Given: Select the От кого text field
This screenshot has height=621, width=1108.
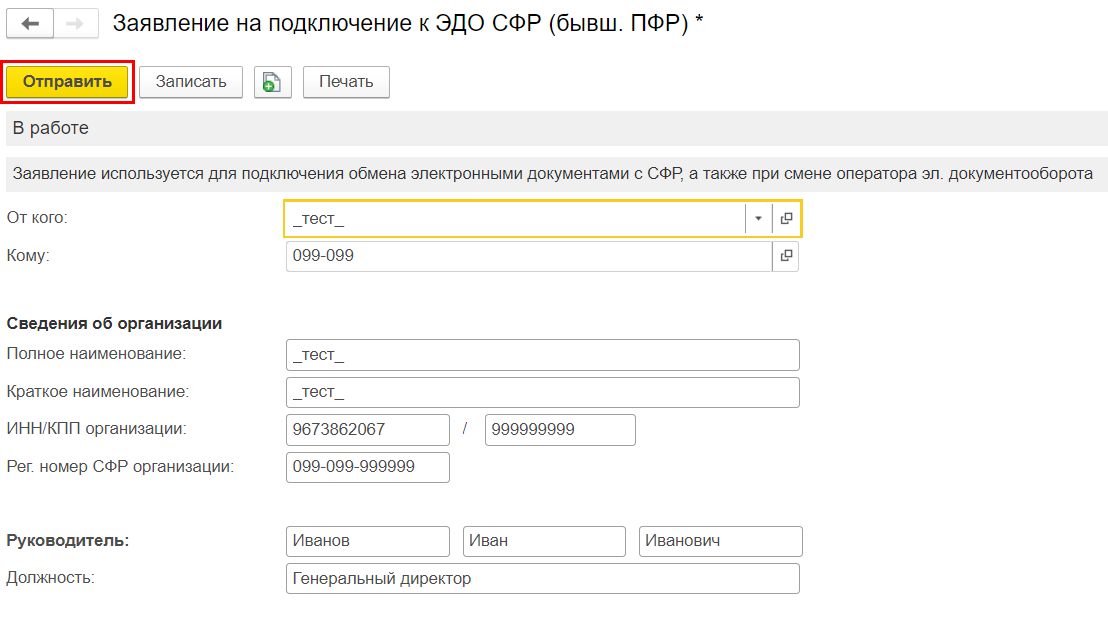Looking at the screenshot, I should coord(514,218).
